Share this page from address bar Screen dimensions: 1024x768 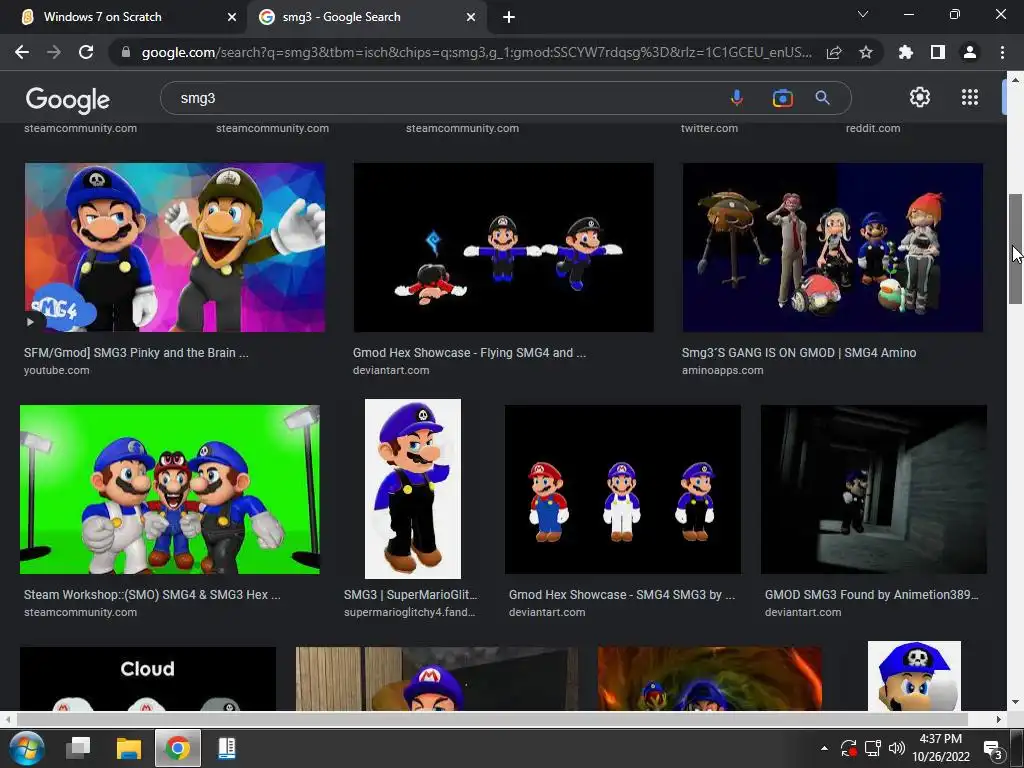point(834,52)
